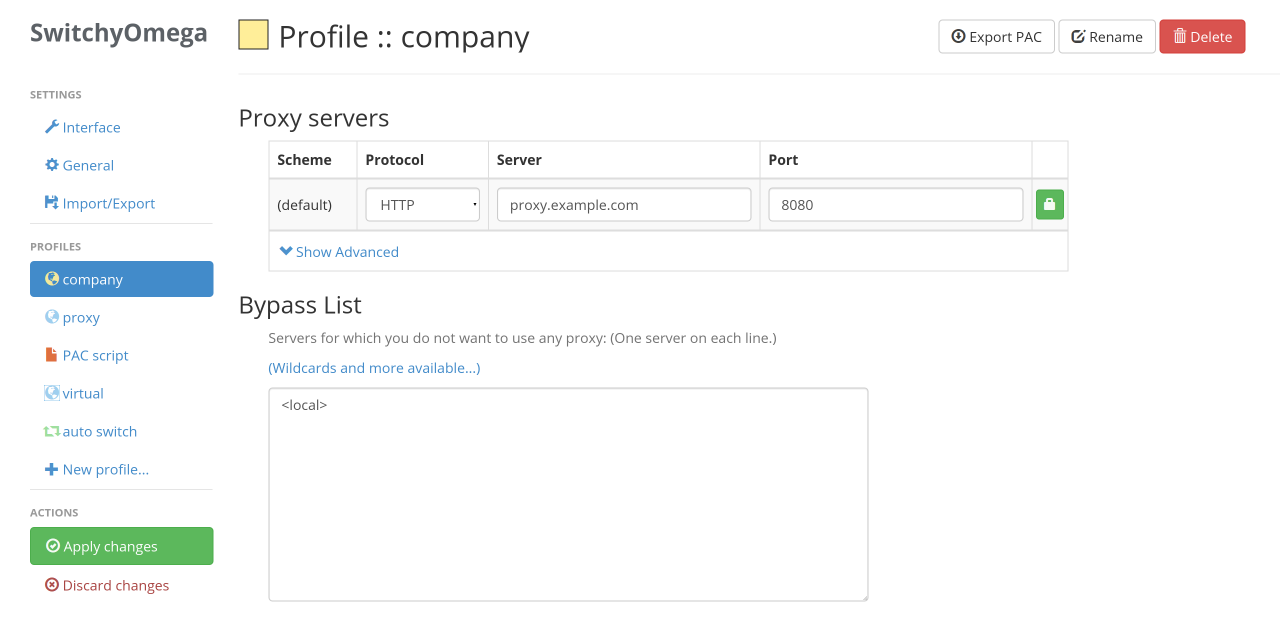Viewport: 1280px width, 620px height.
Task: Open the Protocol HTTP dropdown
Action: coord(422,204)
